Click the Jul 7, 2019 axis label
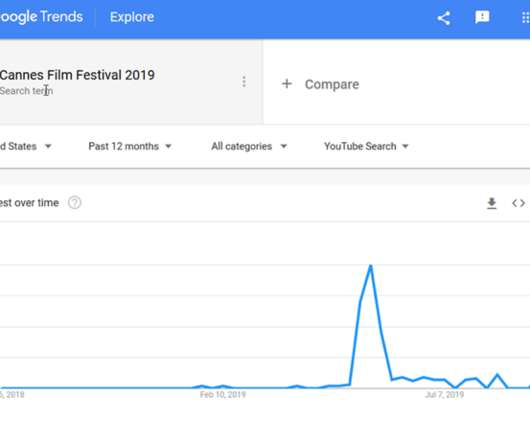Viewport: 530px width, 443px height. tap(444, 395)
